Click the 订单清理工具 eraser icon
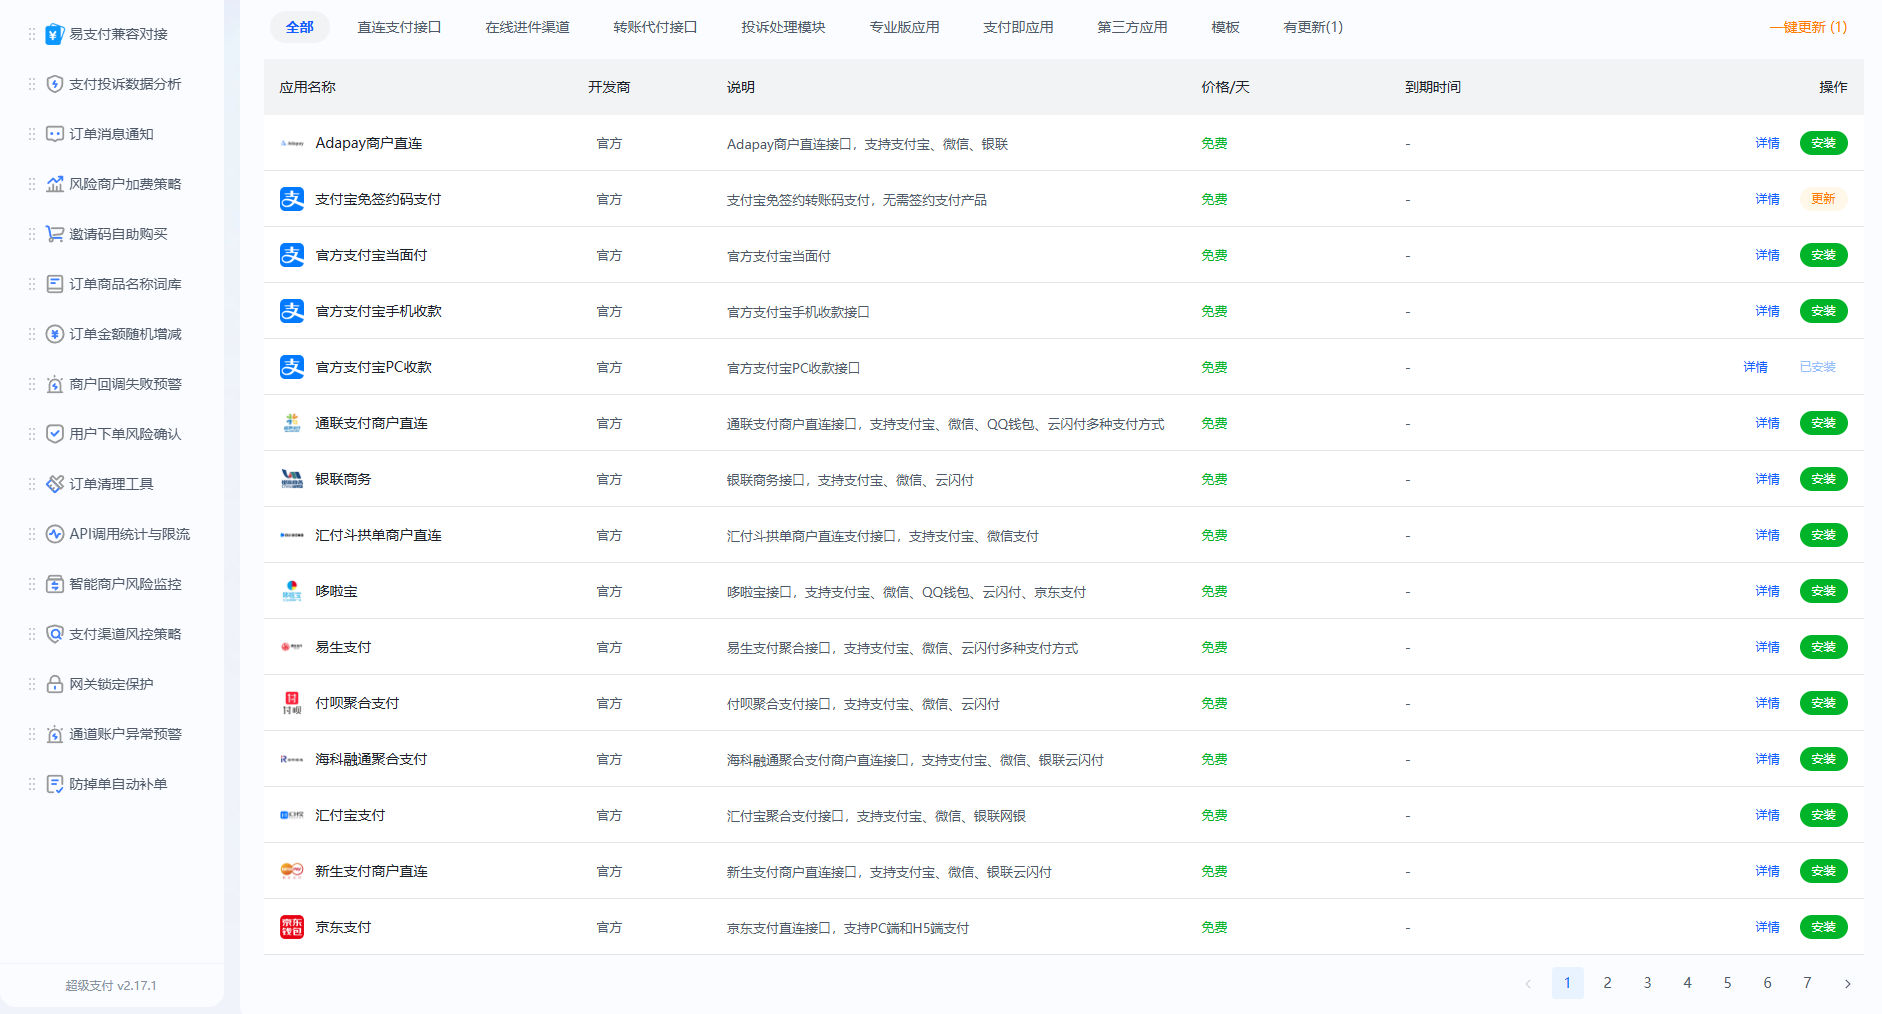The width and height of the screenshot is (1882, 1014). [55, 484]
